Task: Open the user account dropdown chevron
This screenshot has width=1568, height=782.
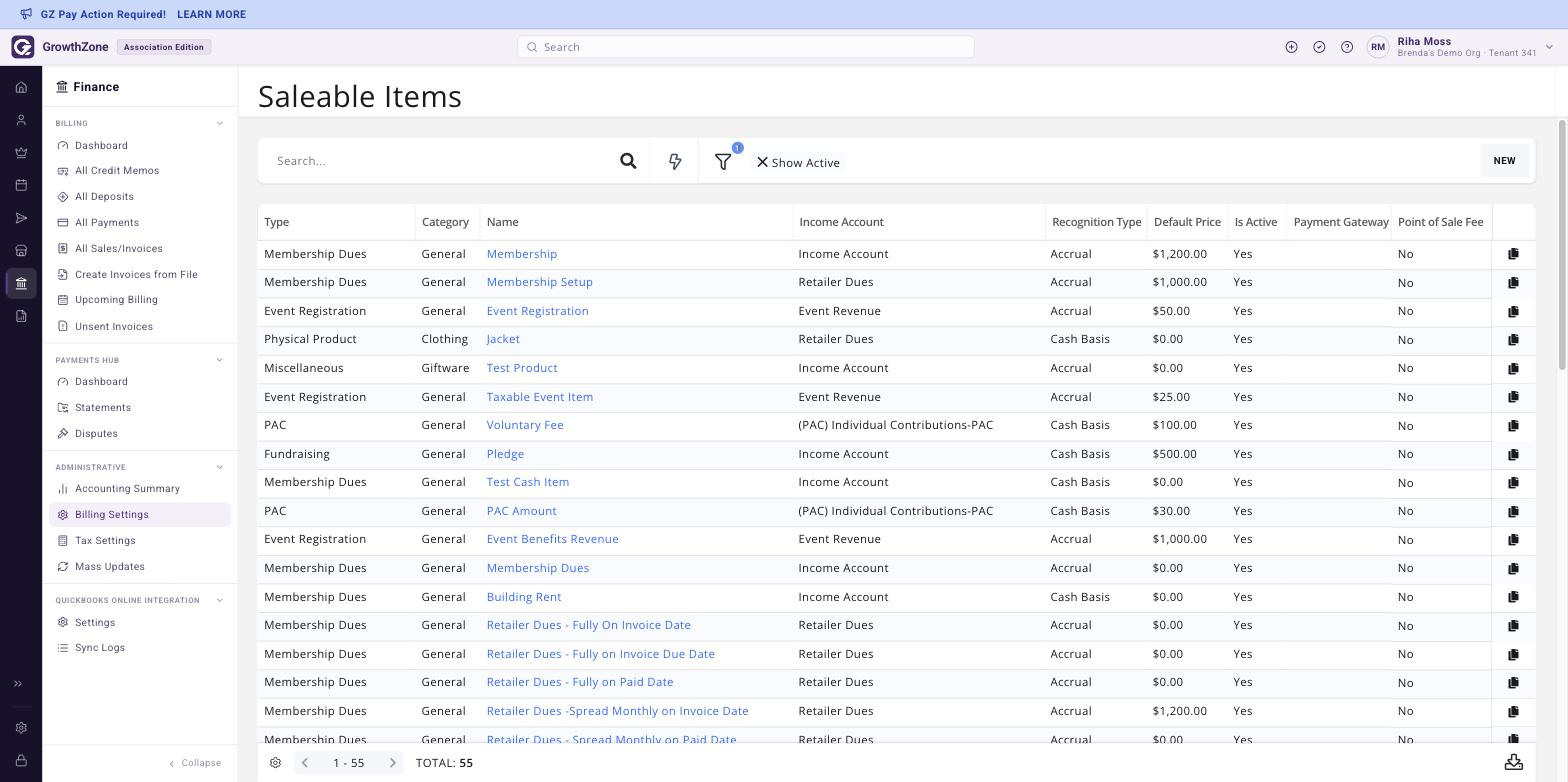Action: (1549, 47)
